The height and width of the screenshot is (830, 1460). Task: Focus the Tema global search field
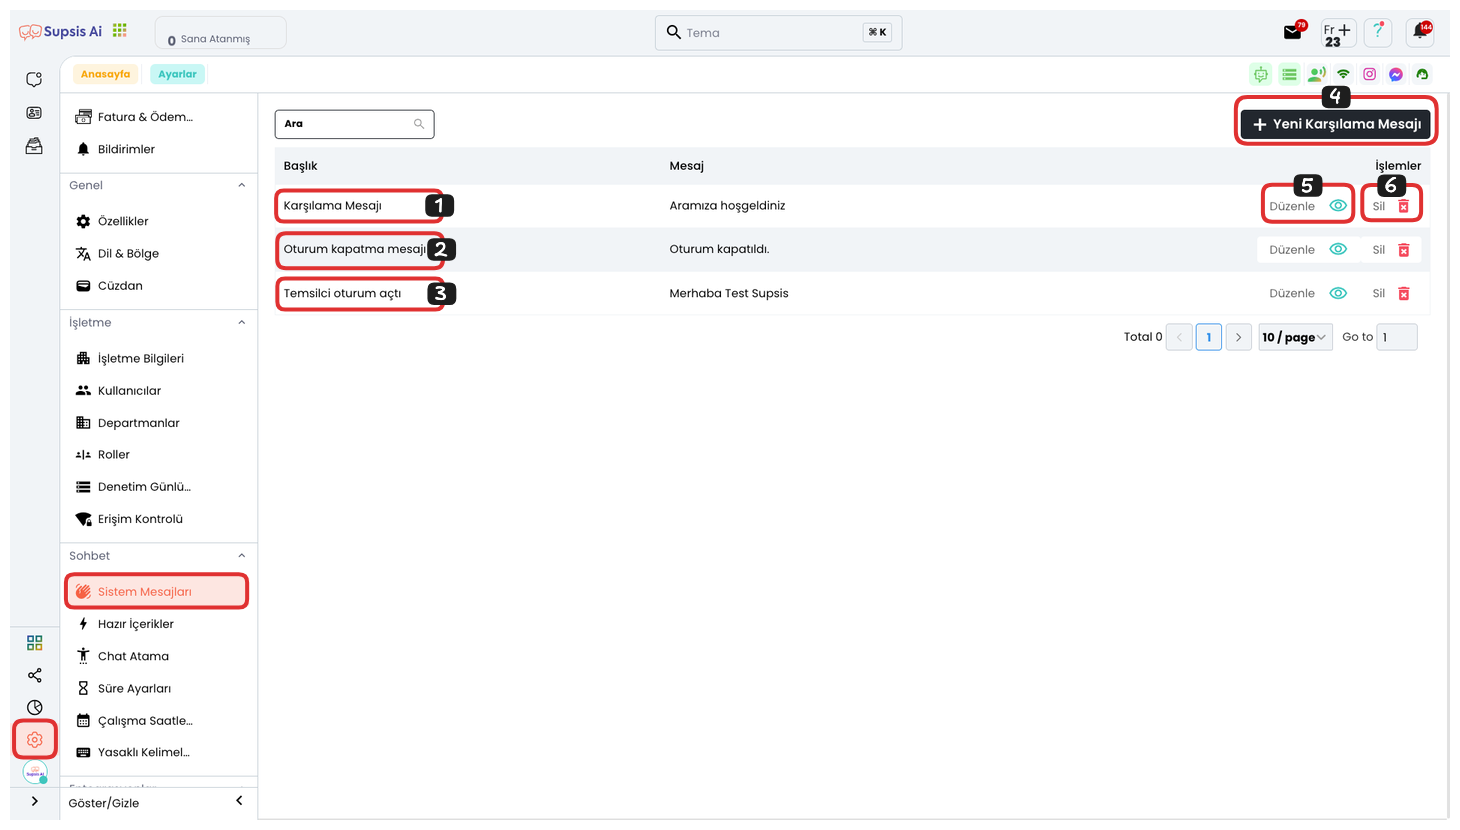778,32
